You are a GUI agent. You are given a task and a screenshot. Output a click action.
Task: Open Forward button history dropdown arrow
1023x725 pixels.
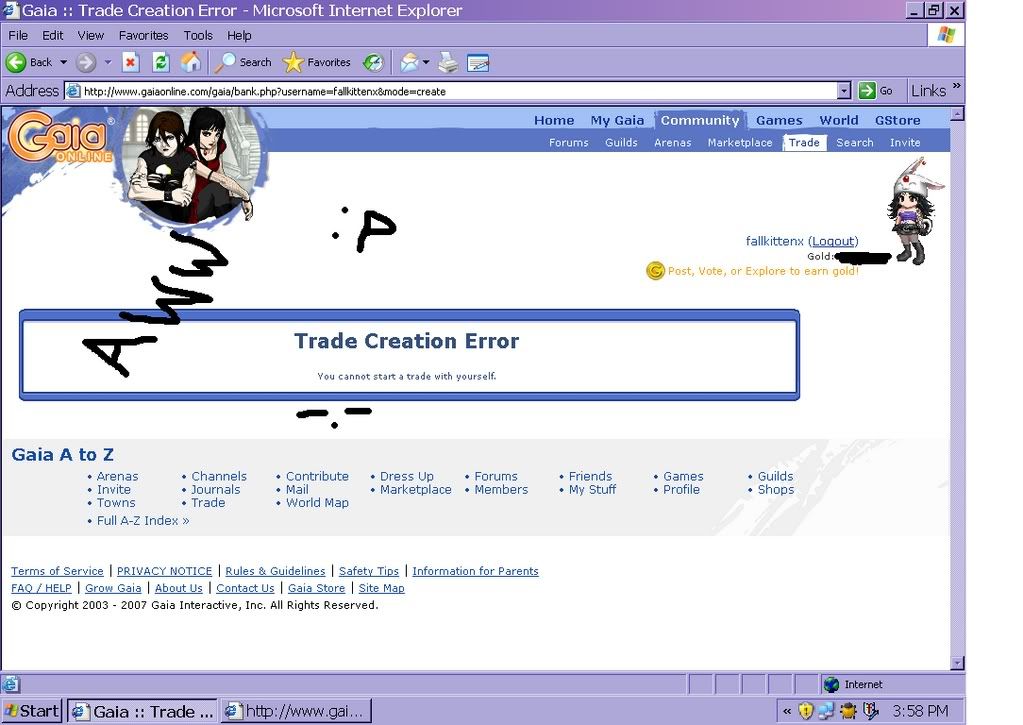(x=108, y=63)
